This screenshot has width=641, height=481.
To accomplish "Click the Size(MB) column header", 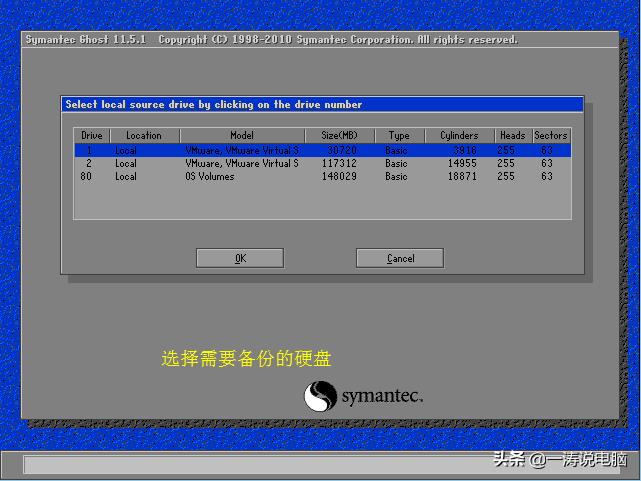I will coord(339,135).
